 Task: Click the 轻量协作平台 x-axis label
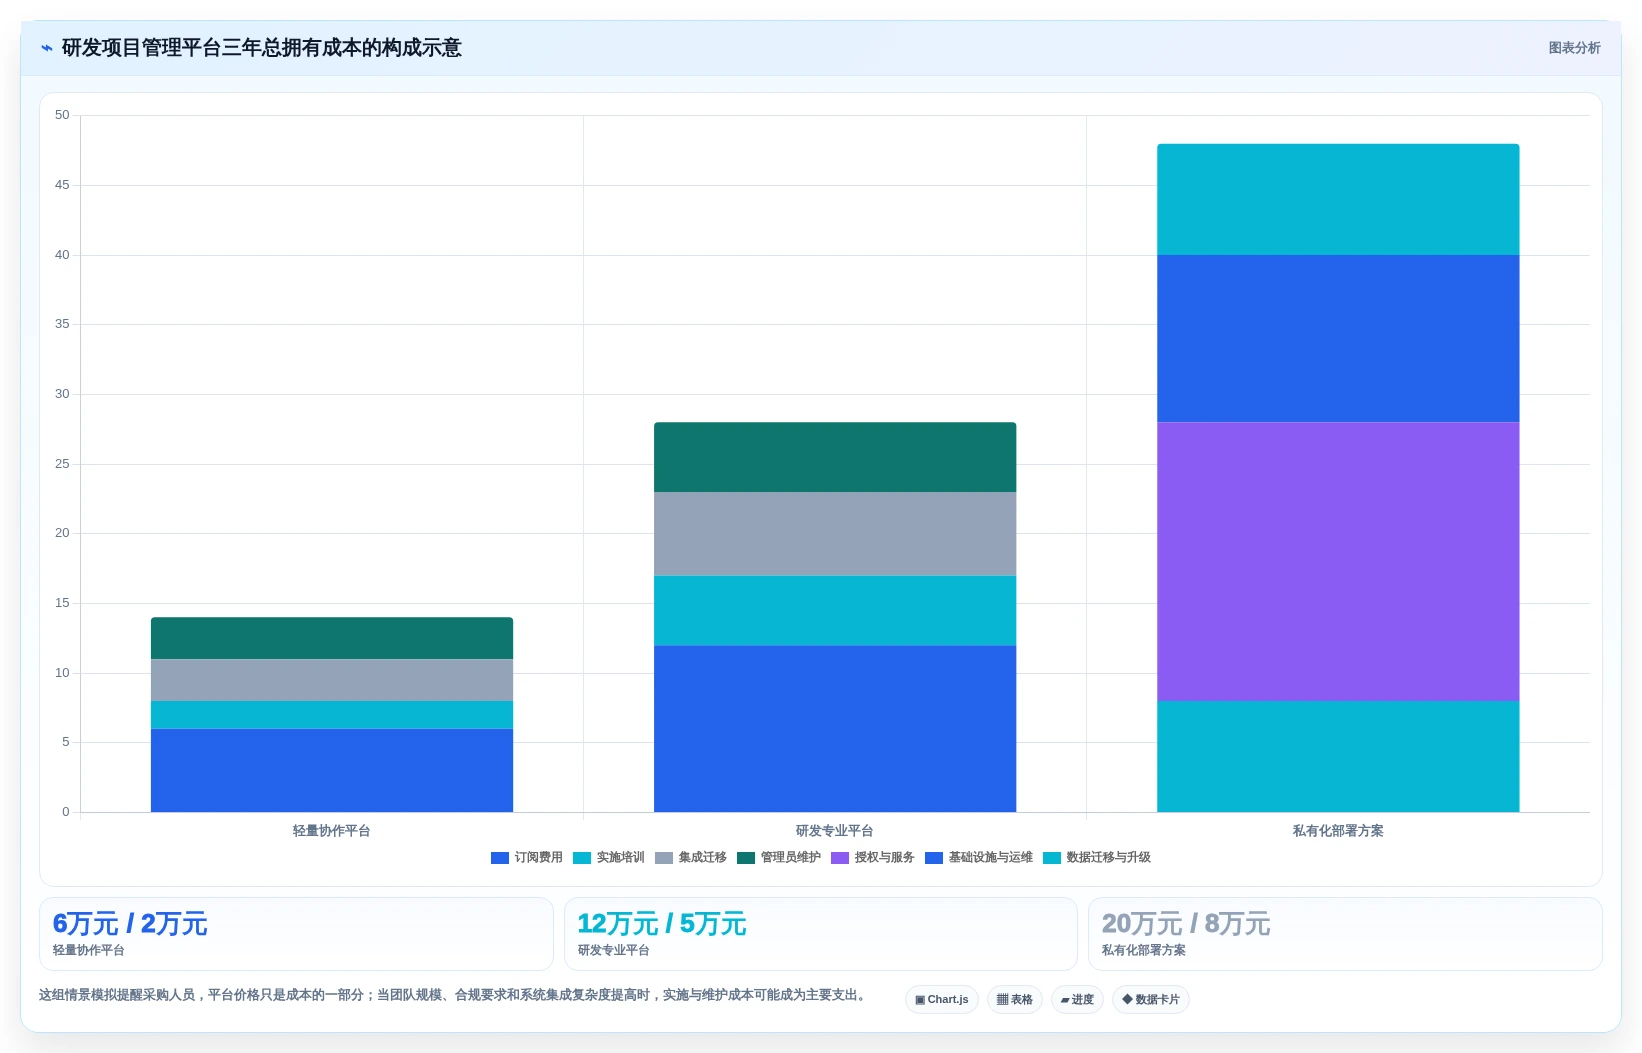tap(332, 831)
